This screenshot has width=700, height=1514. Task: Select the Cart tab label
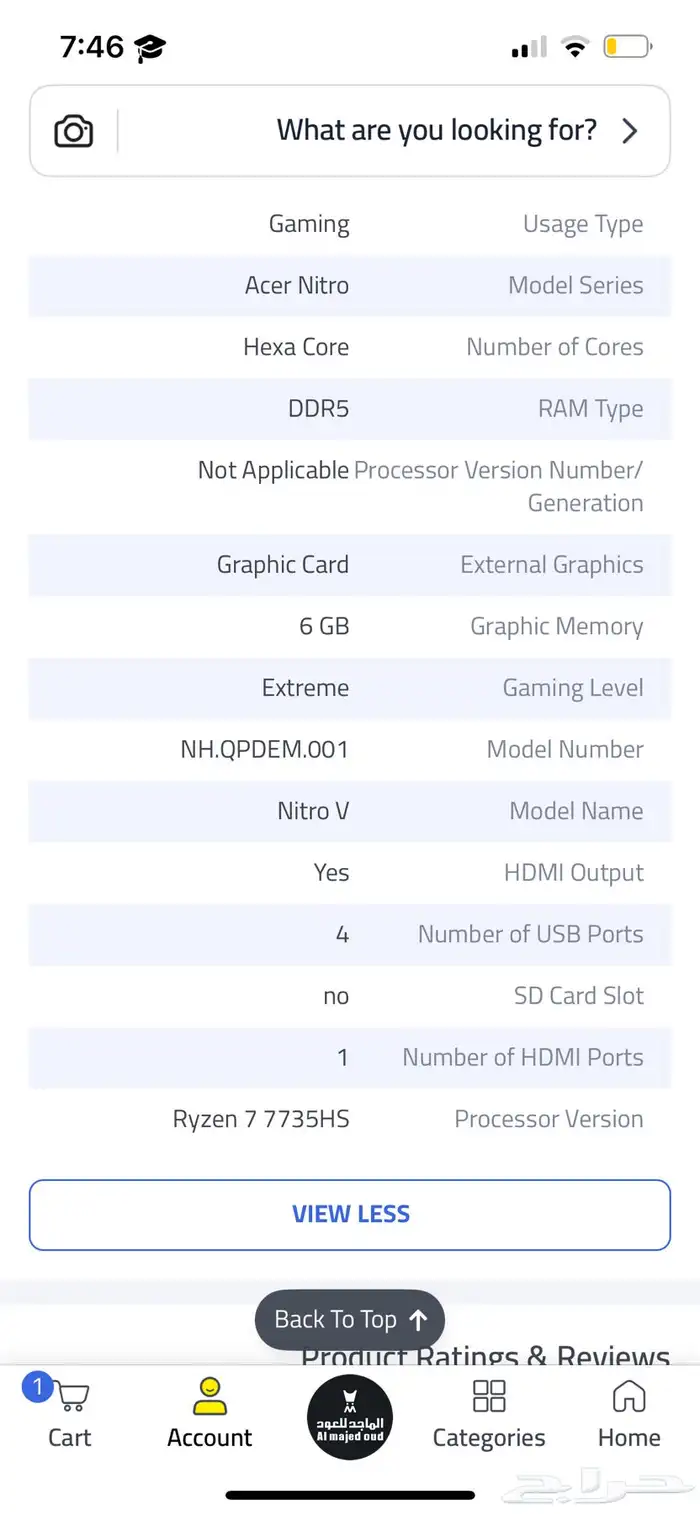[70, 1438]
